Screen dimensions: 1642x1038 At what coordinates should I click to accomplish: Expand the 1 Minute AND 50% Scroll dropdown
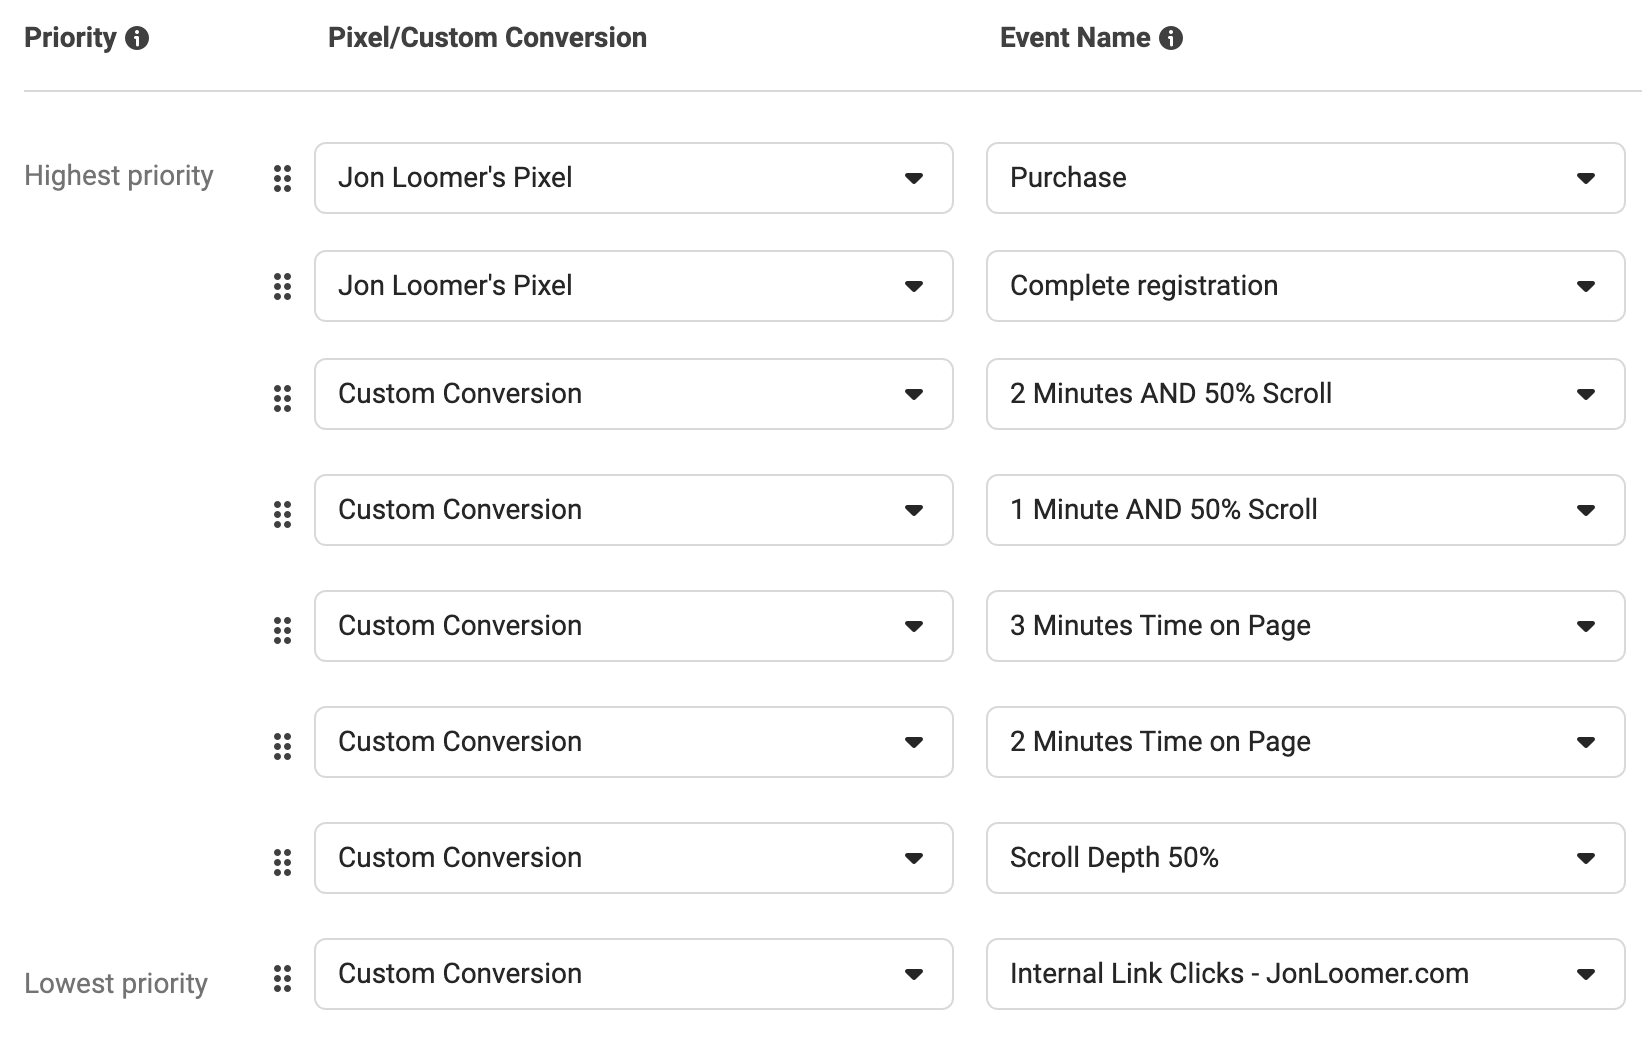(x=1305, y=510)
